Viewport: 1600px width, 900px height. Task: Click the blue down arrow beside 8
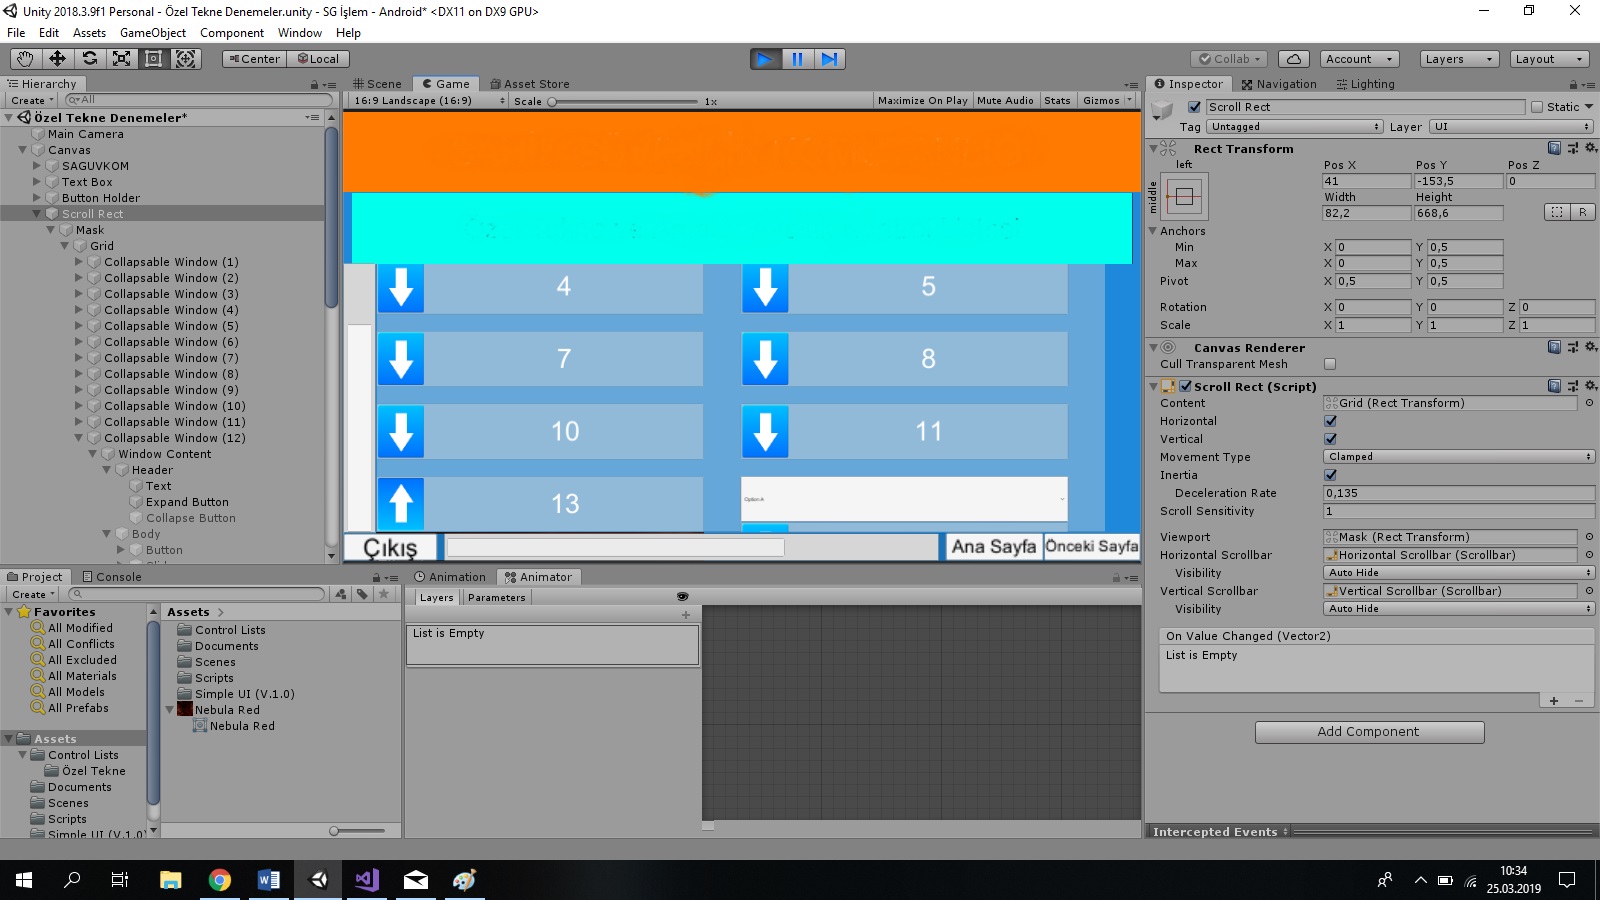click(765, 359)
